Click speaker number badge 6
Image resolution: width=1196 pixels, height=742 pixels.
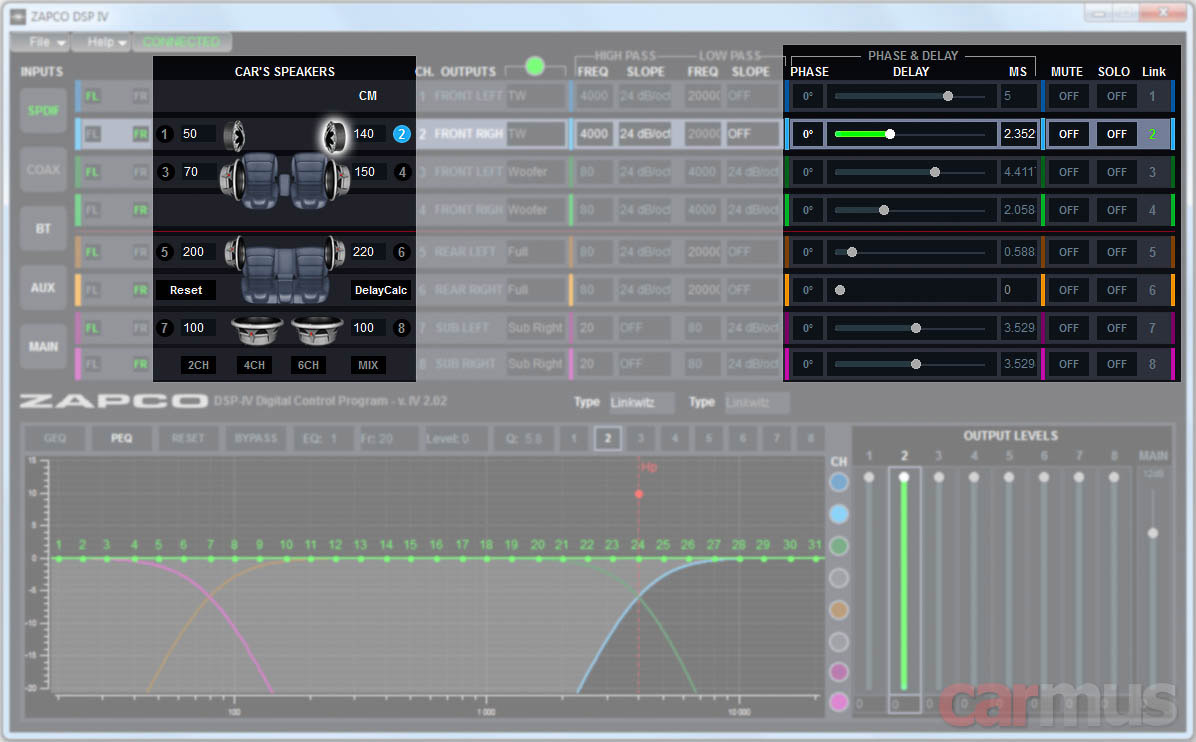(x=402, y=252)
